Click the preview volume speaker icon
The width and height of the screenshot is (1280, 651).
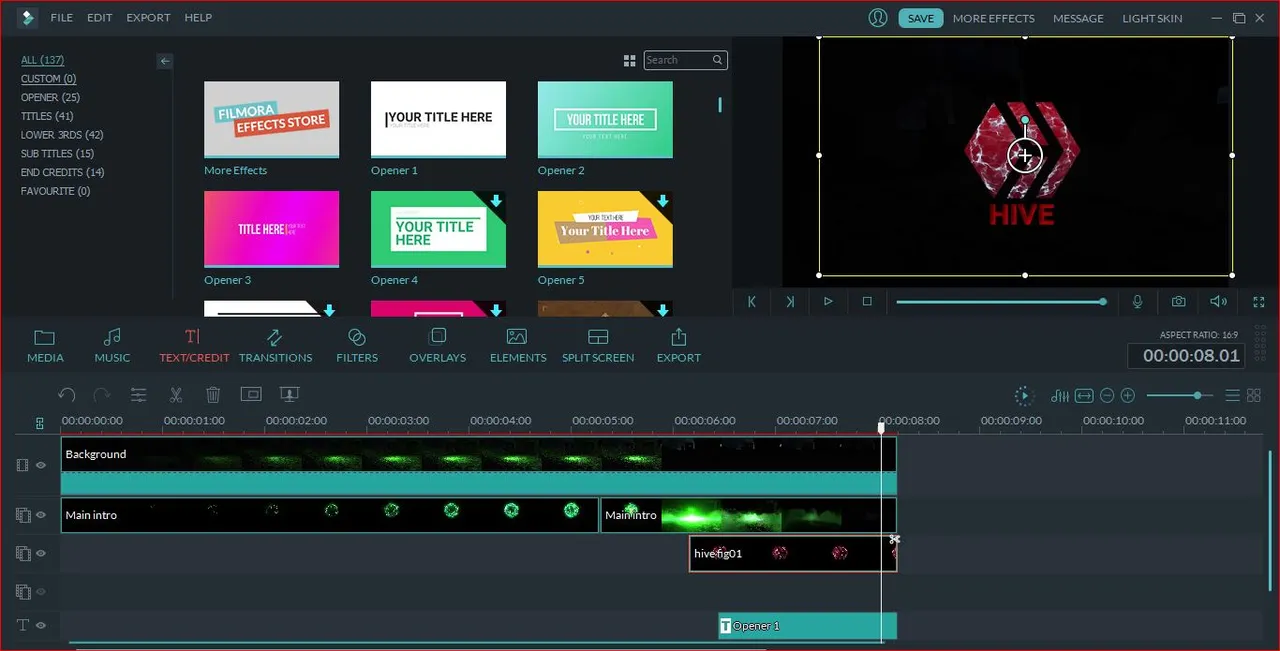click(1218, 301)
